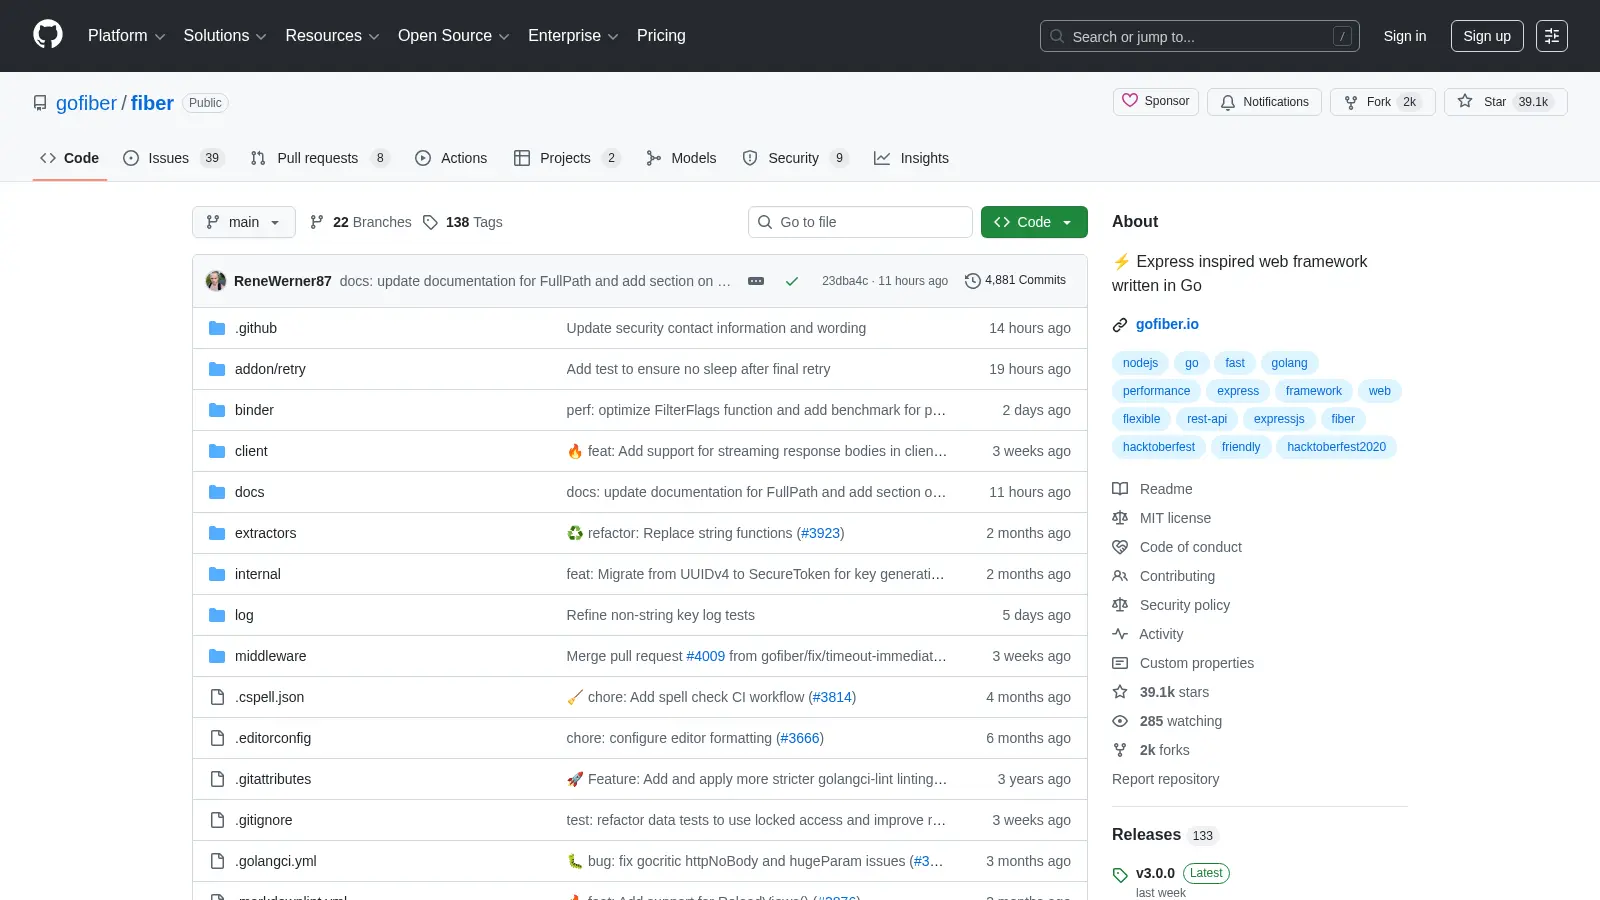Open the binder folder
Image resolution: width=1600 pixels, height=900 pixels.
pyautogui.click(x=254, y=410)
